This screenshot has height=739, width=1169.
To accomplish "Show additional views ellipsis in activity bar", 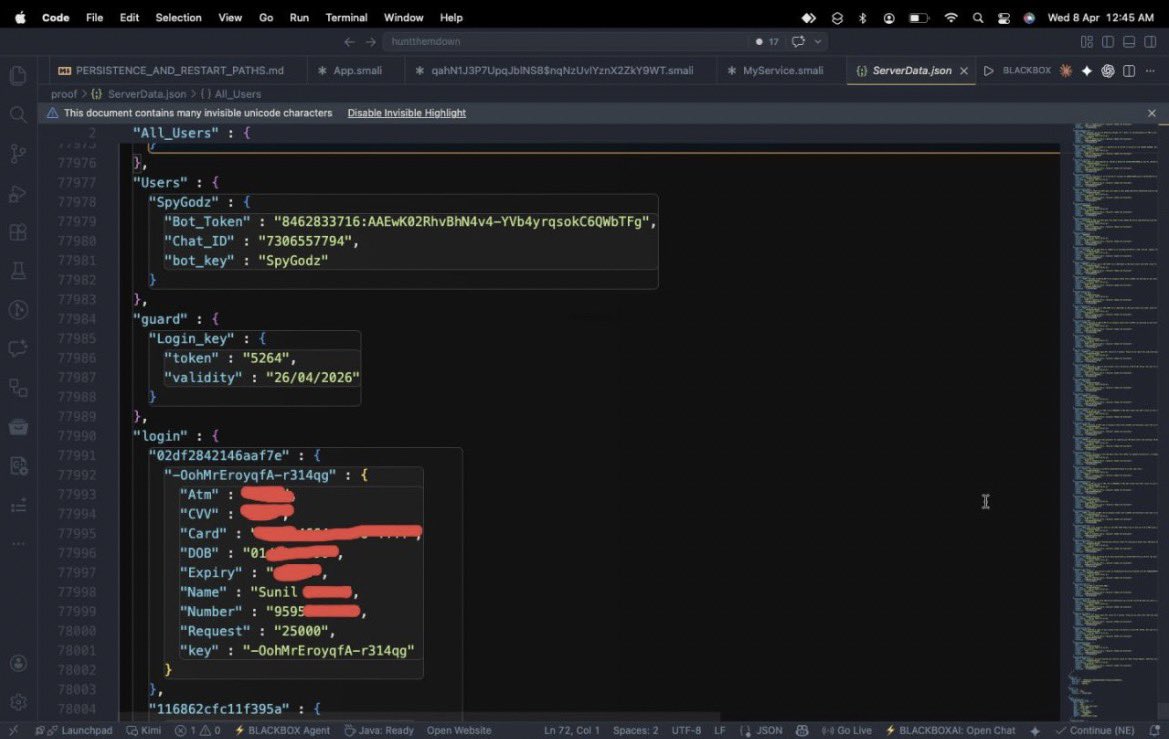I will point(18,544).
